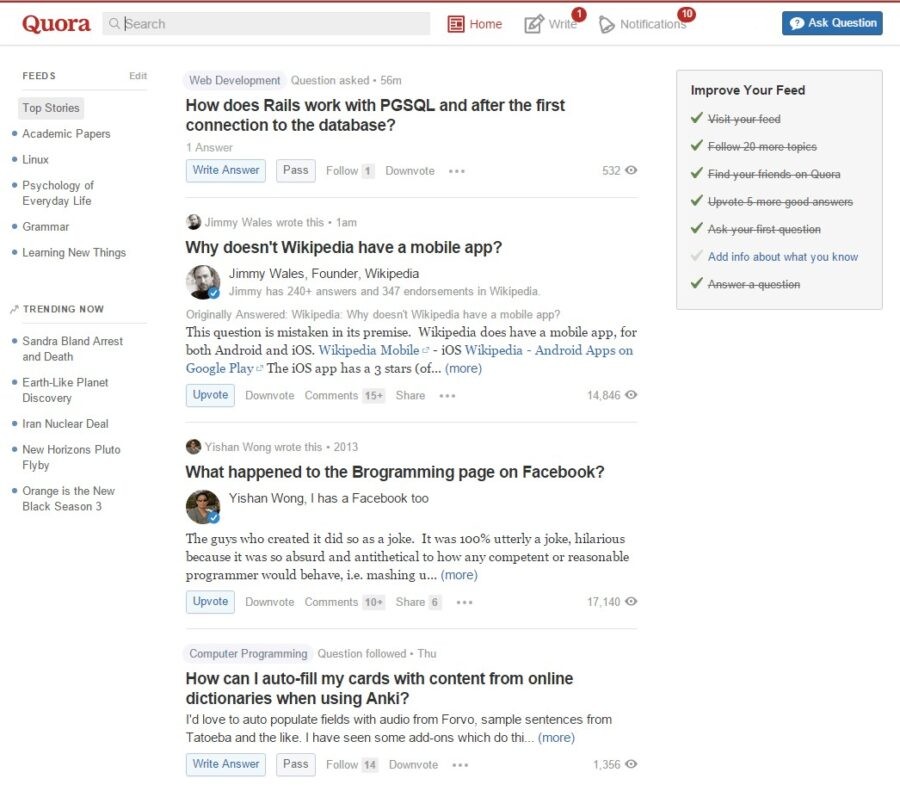Screen dimensions: 900x791
Task: Open trending topic Earth-Like Planet Discovery
Action: (x=65, y=390)
